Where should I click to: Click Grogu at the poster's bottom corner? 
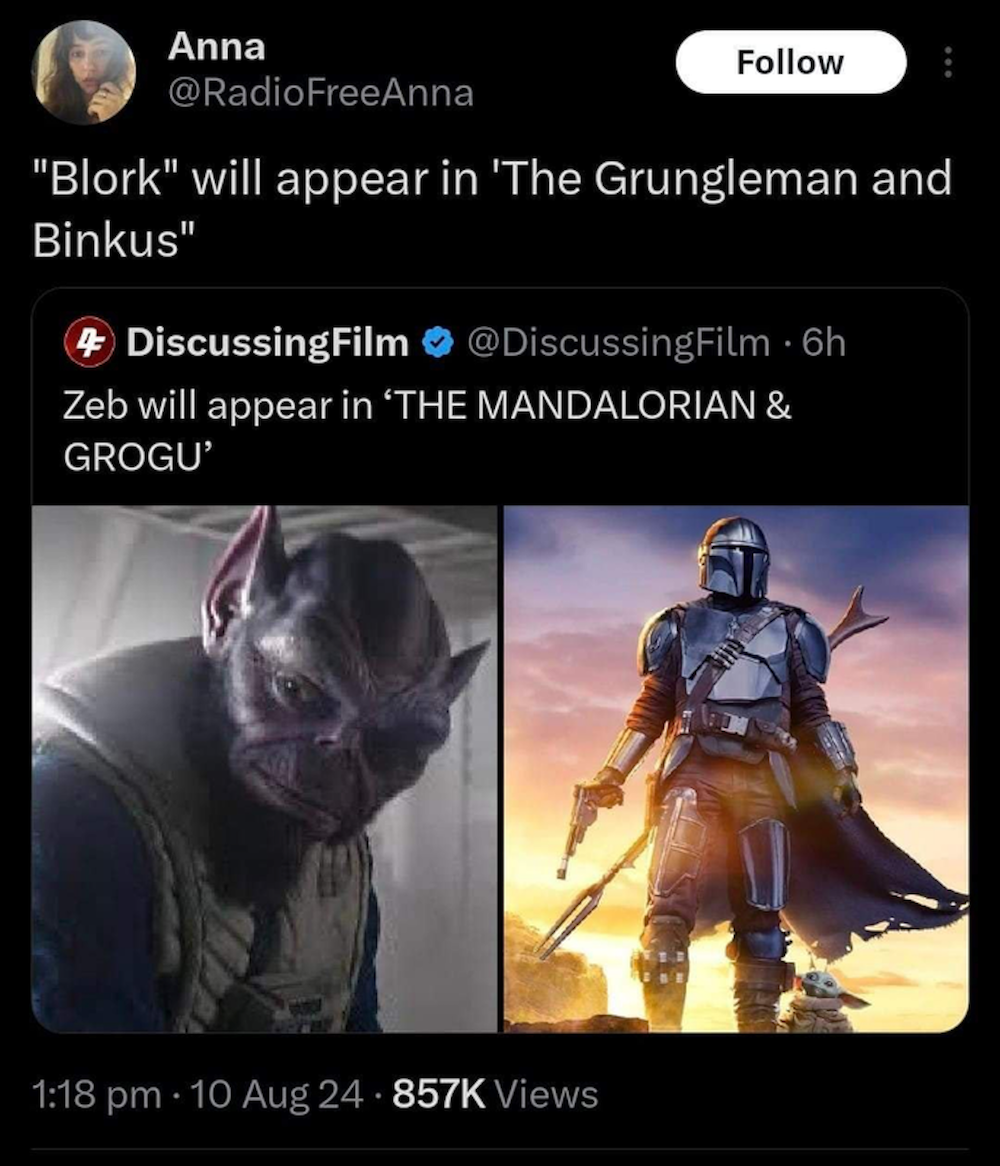click(822, 1000)
